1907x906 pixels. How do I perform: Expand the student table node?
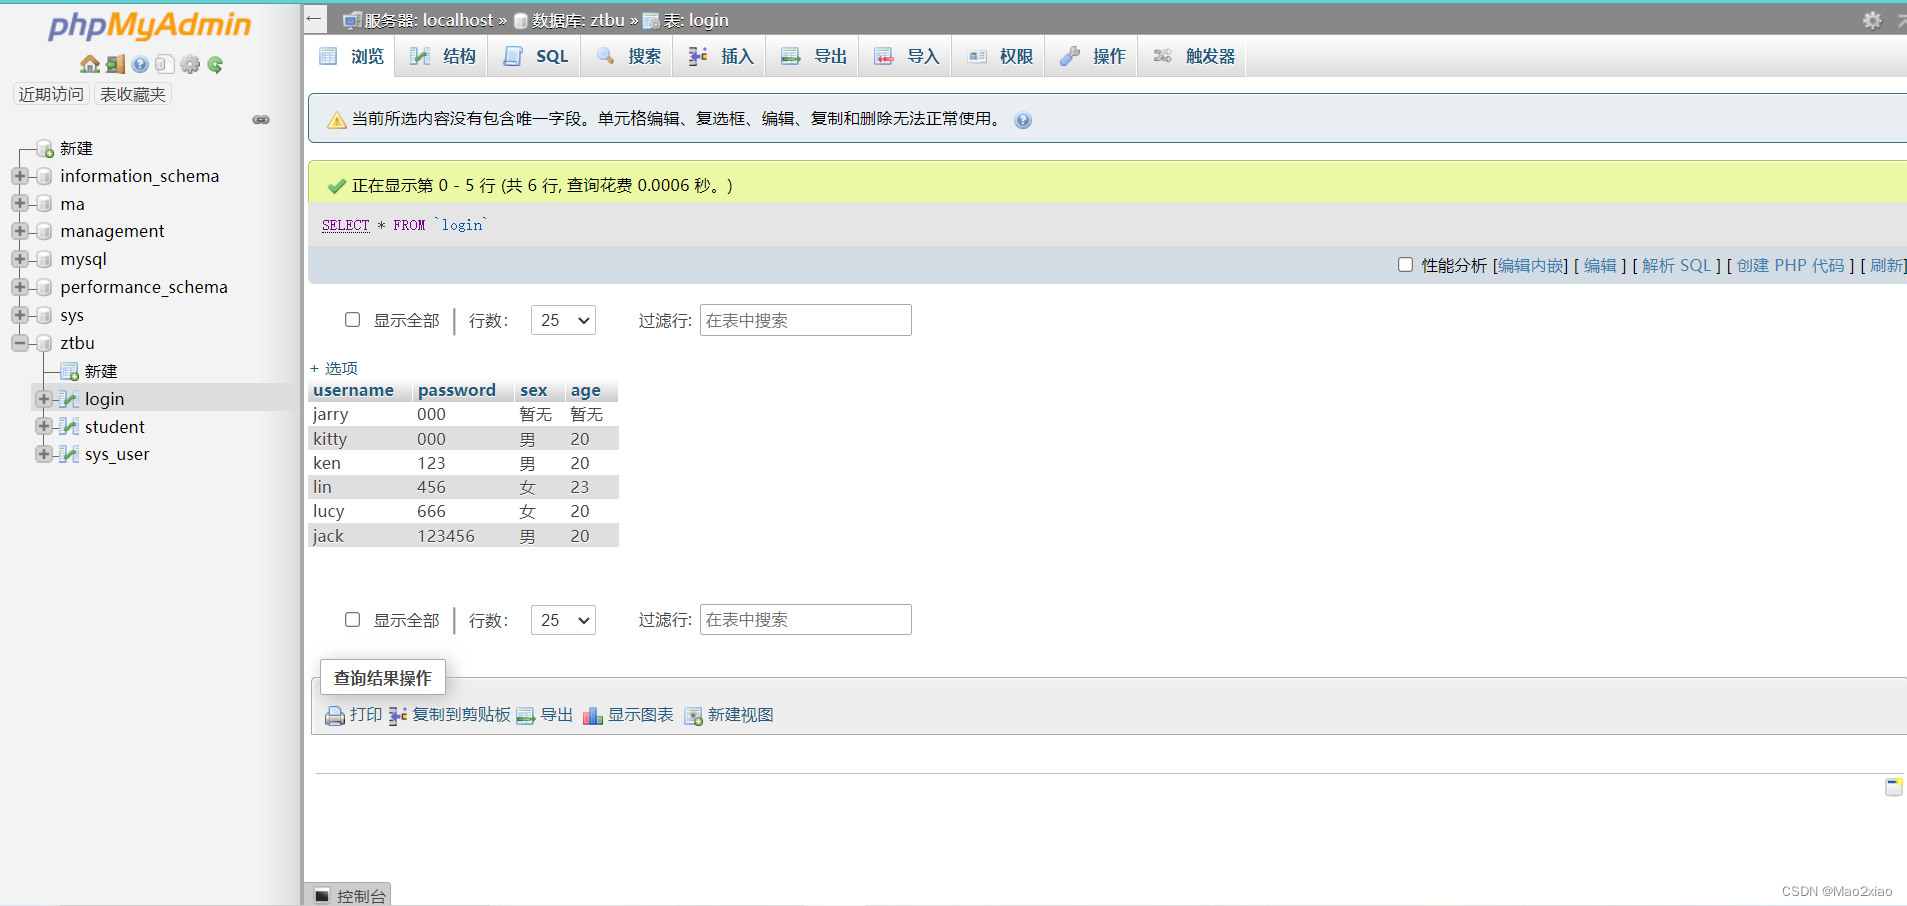[43, 426]
